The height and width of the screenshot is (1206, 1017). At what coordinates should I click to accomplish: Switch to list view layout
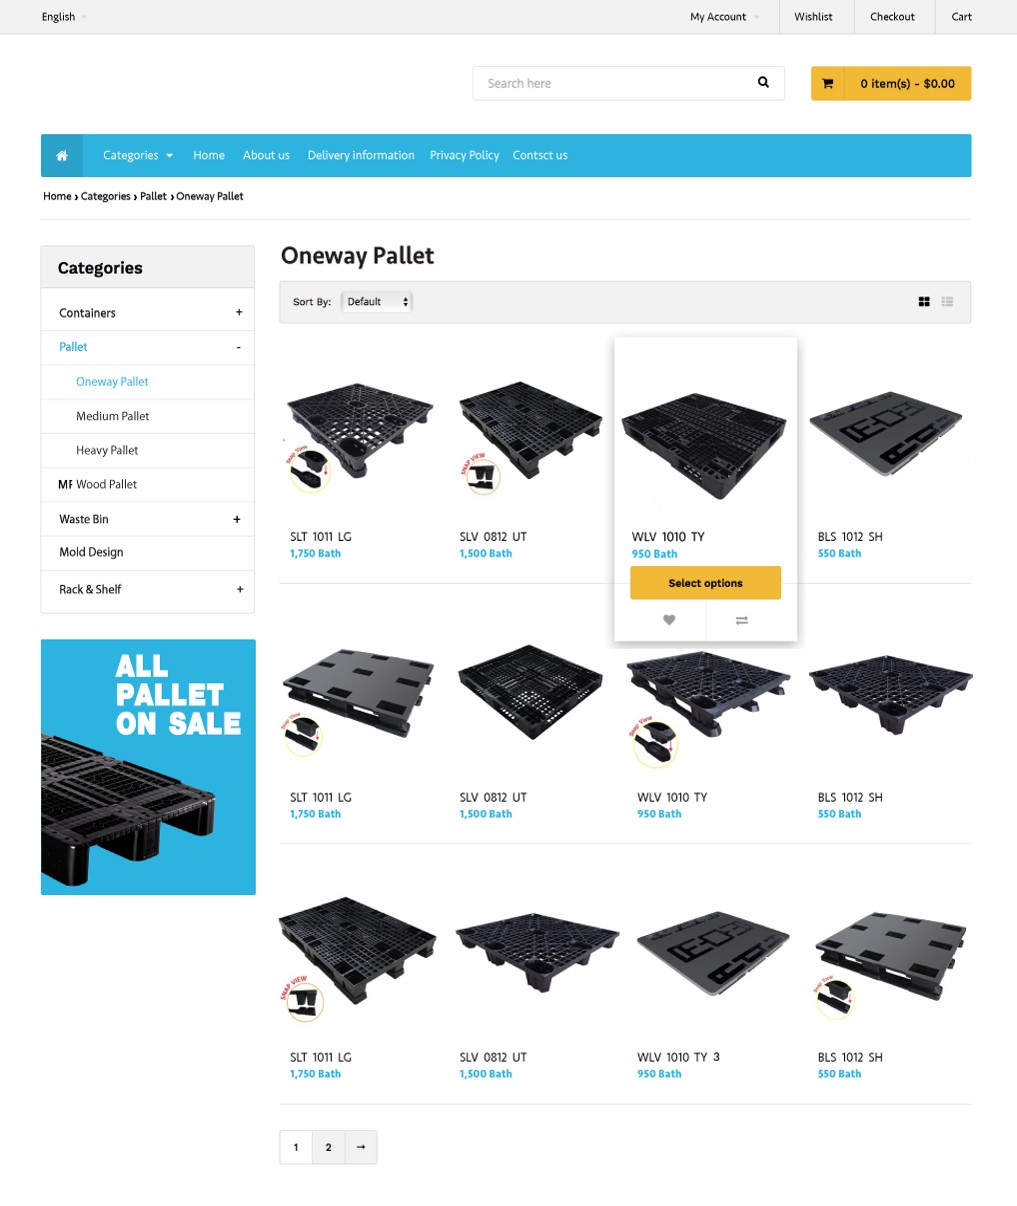(x=947, y=302)
